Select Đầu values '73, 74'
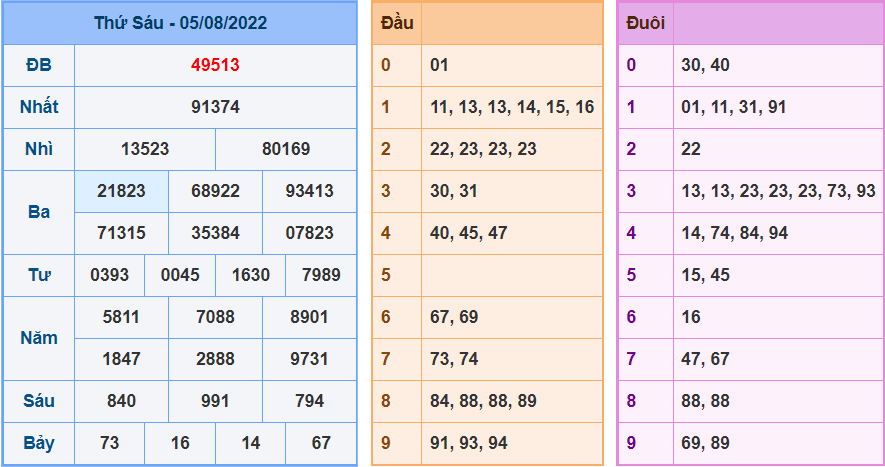The image size is (885, 467). 454,359
